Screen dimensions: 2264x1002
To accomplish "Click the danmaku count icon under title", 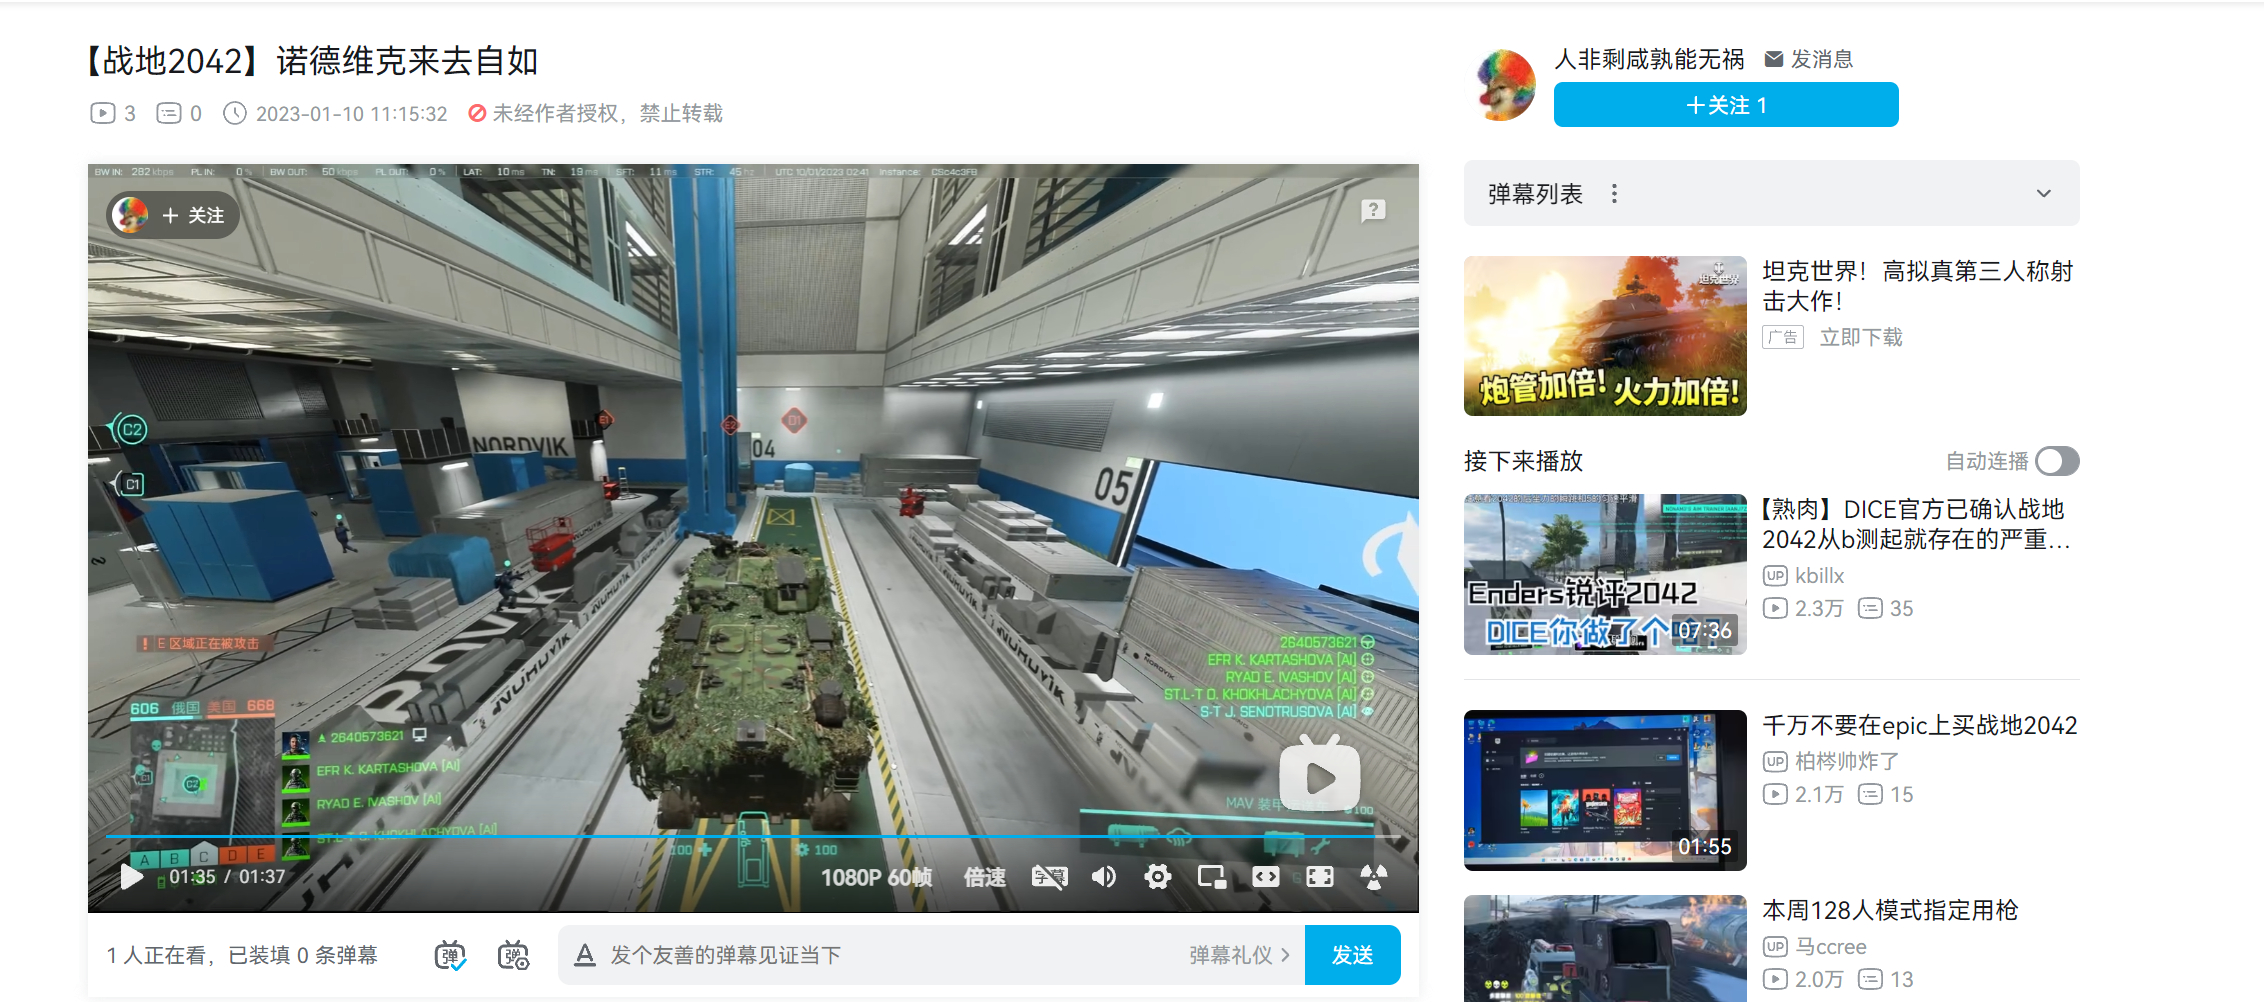I will click(x=169, y=113).
